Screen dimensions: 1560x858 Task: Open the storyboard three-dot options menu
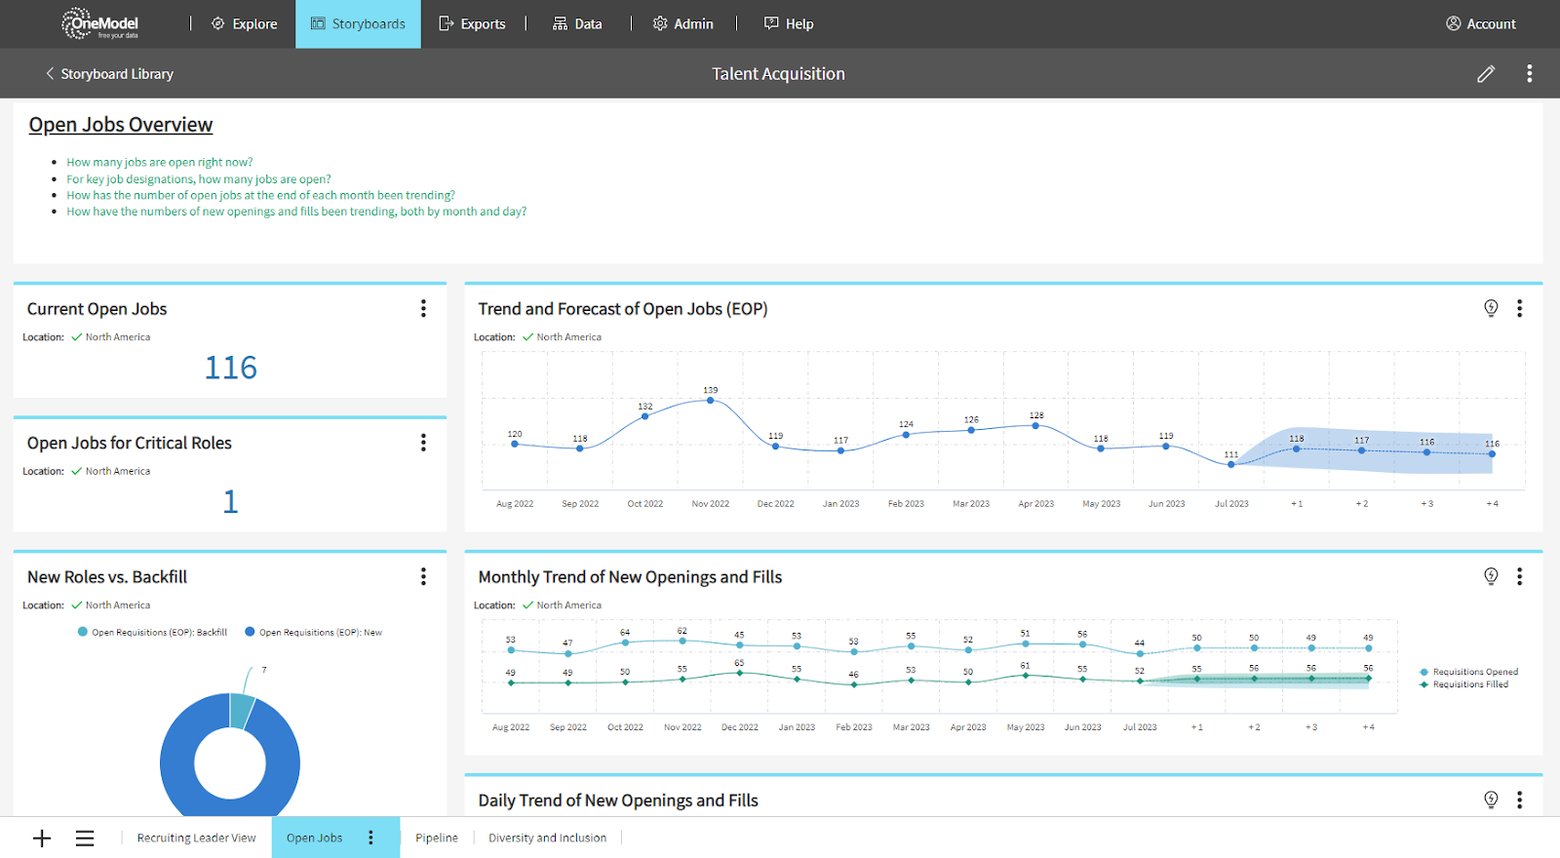click(x=1529, y=73)
